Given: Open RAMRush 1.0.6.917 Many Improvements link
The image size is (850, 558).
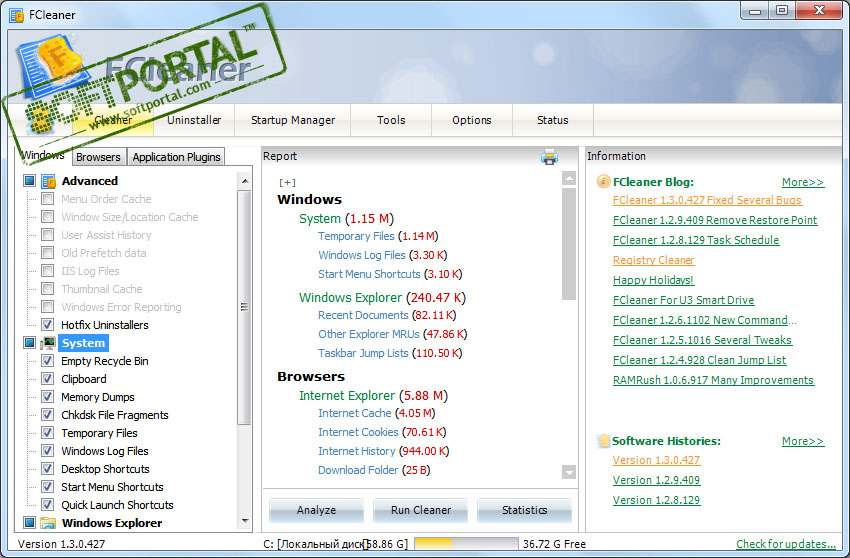Looking at the screenshot, I should pyautogui.click(x=713, y=380).
